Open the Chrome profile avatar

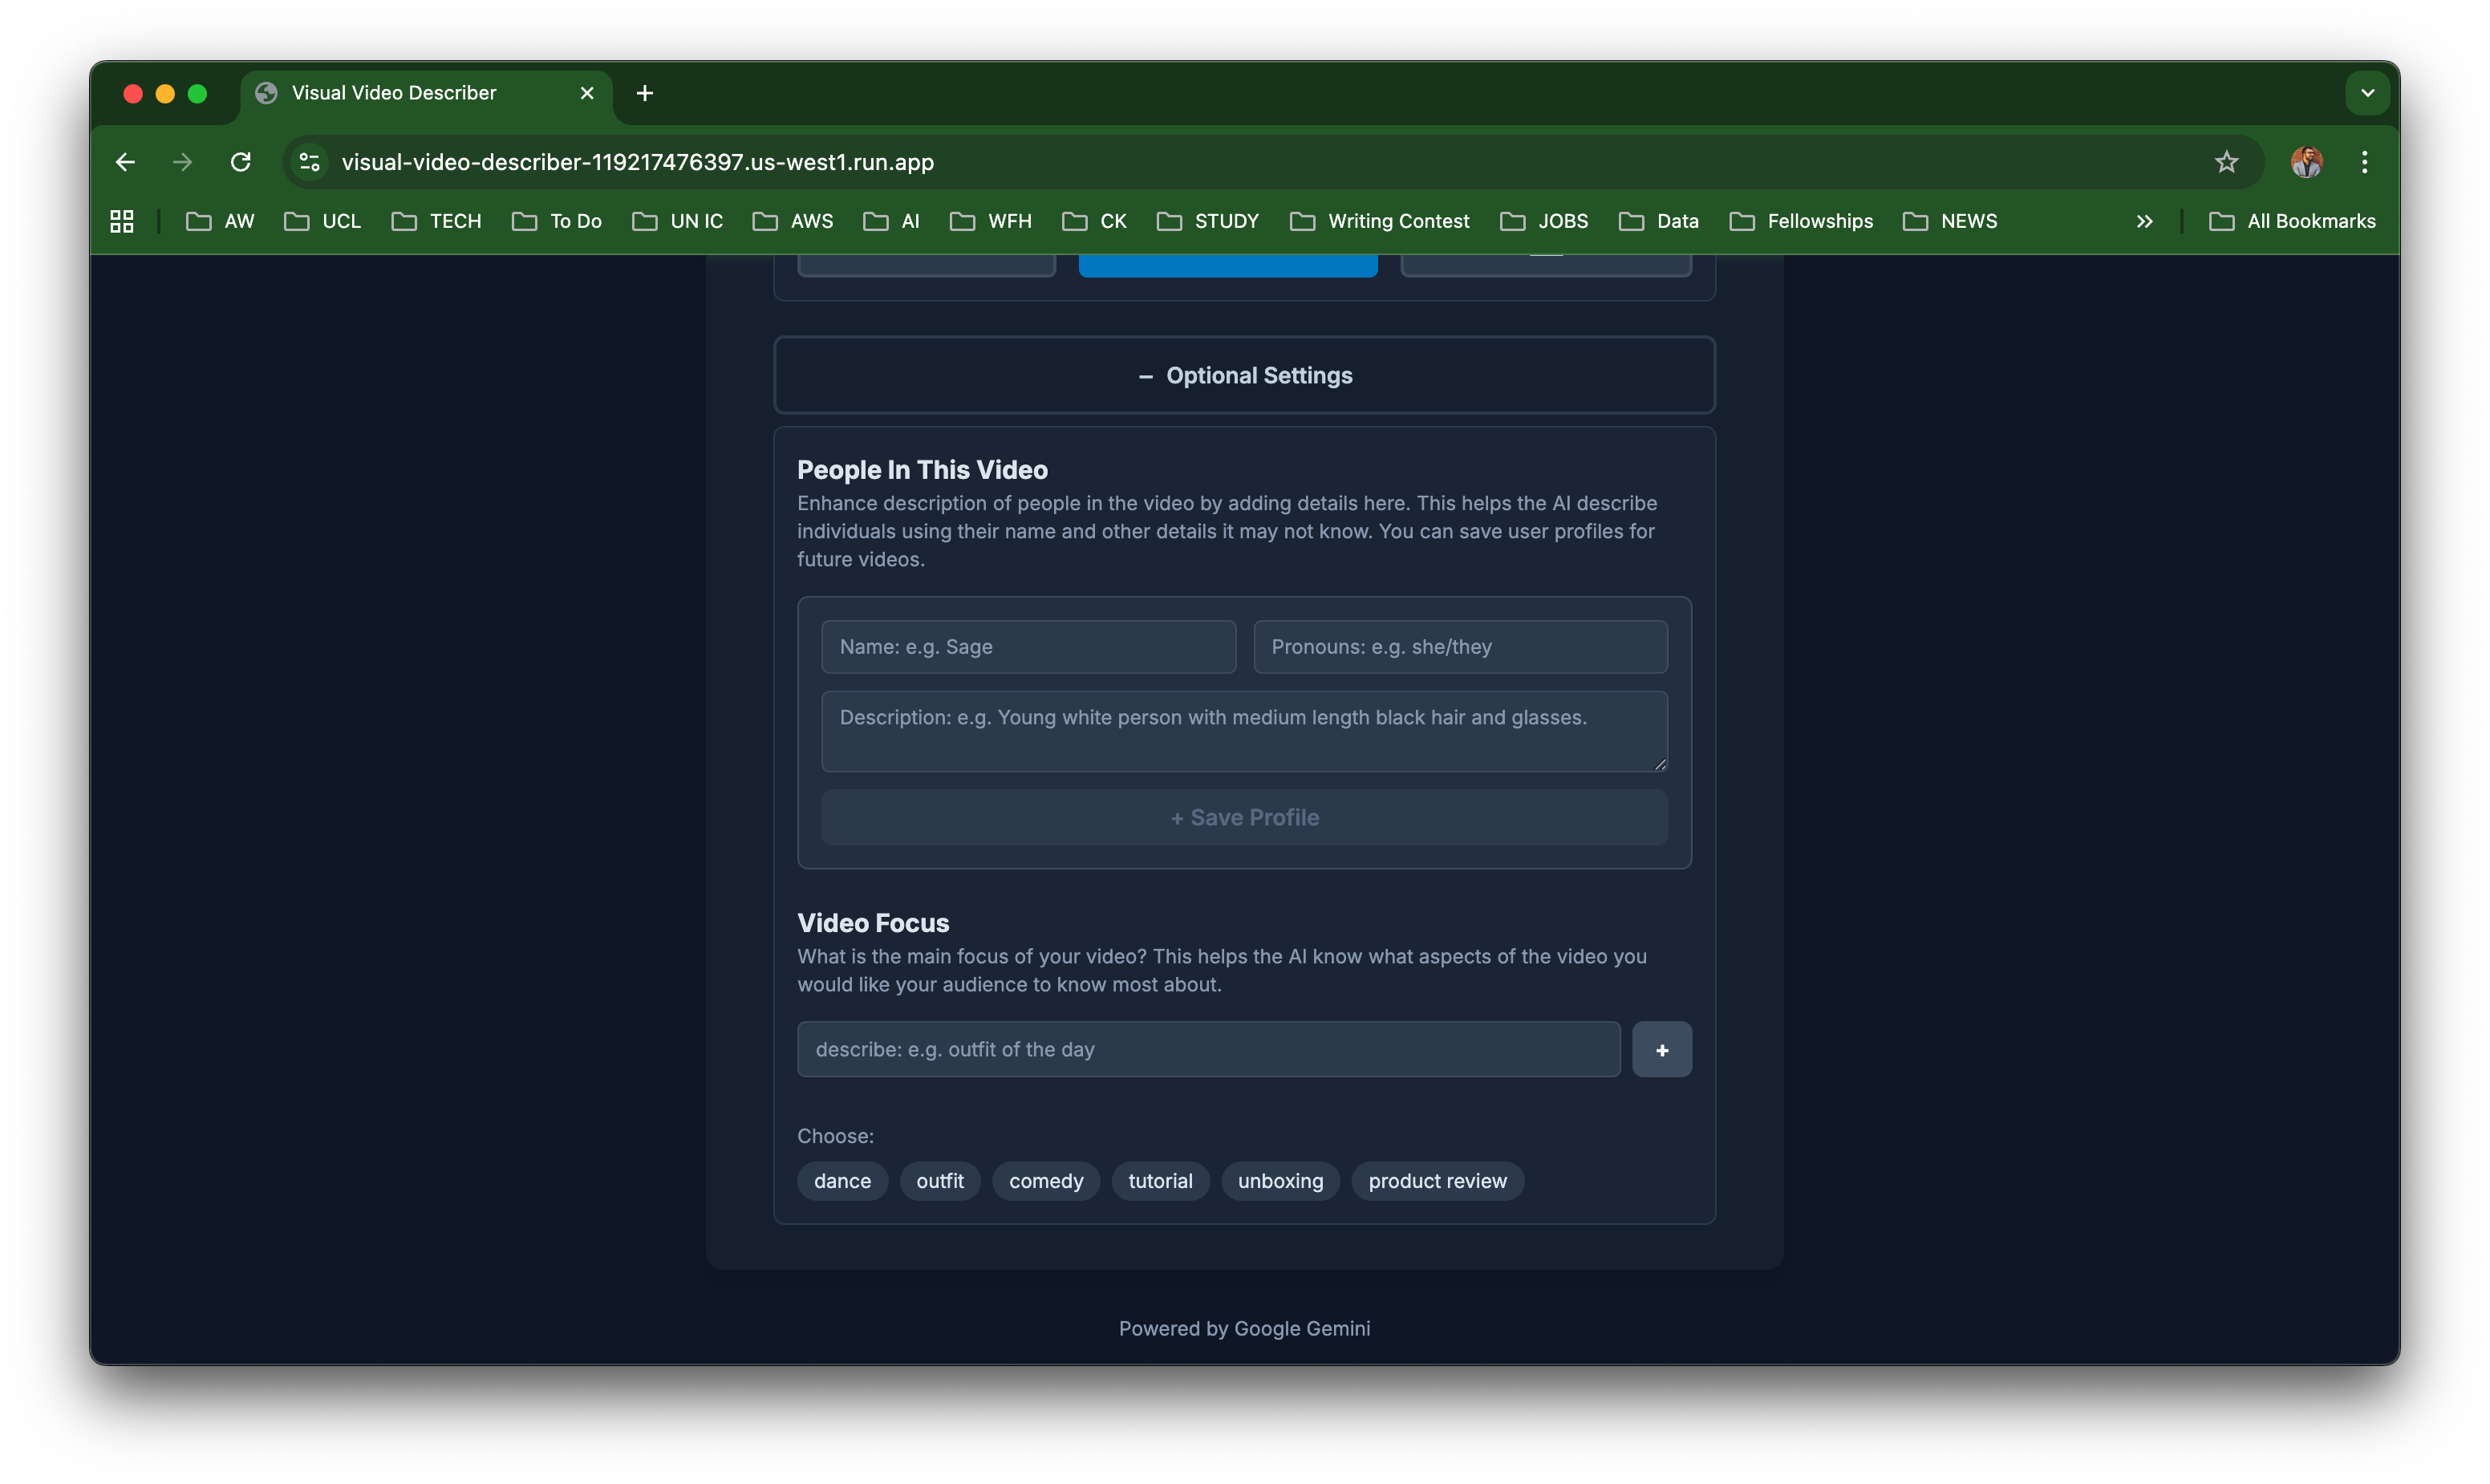pyautogui.click(x=2306, y=162)
